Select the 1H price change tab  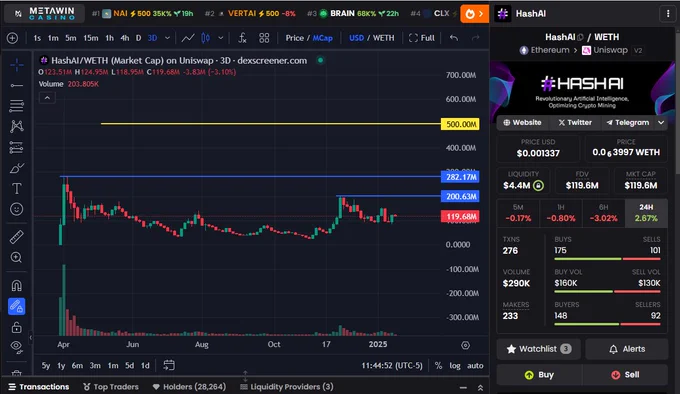pyautogui.click(x=561, y=213)
